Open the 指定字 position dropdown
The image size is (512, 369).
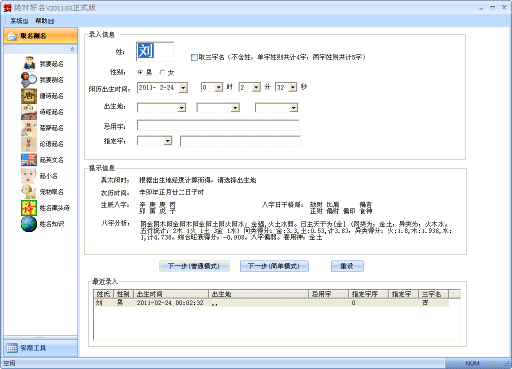168,141
